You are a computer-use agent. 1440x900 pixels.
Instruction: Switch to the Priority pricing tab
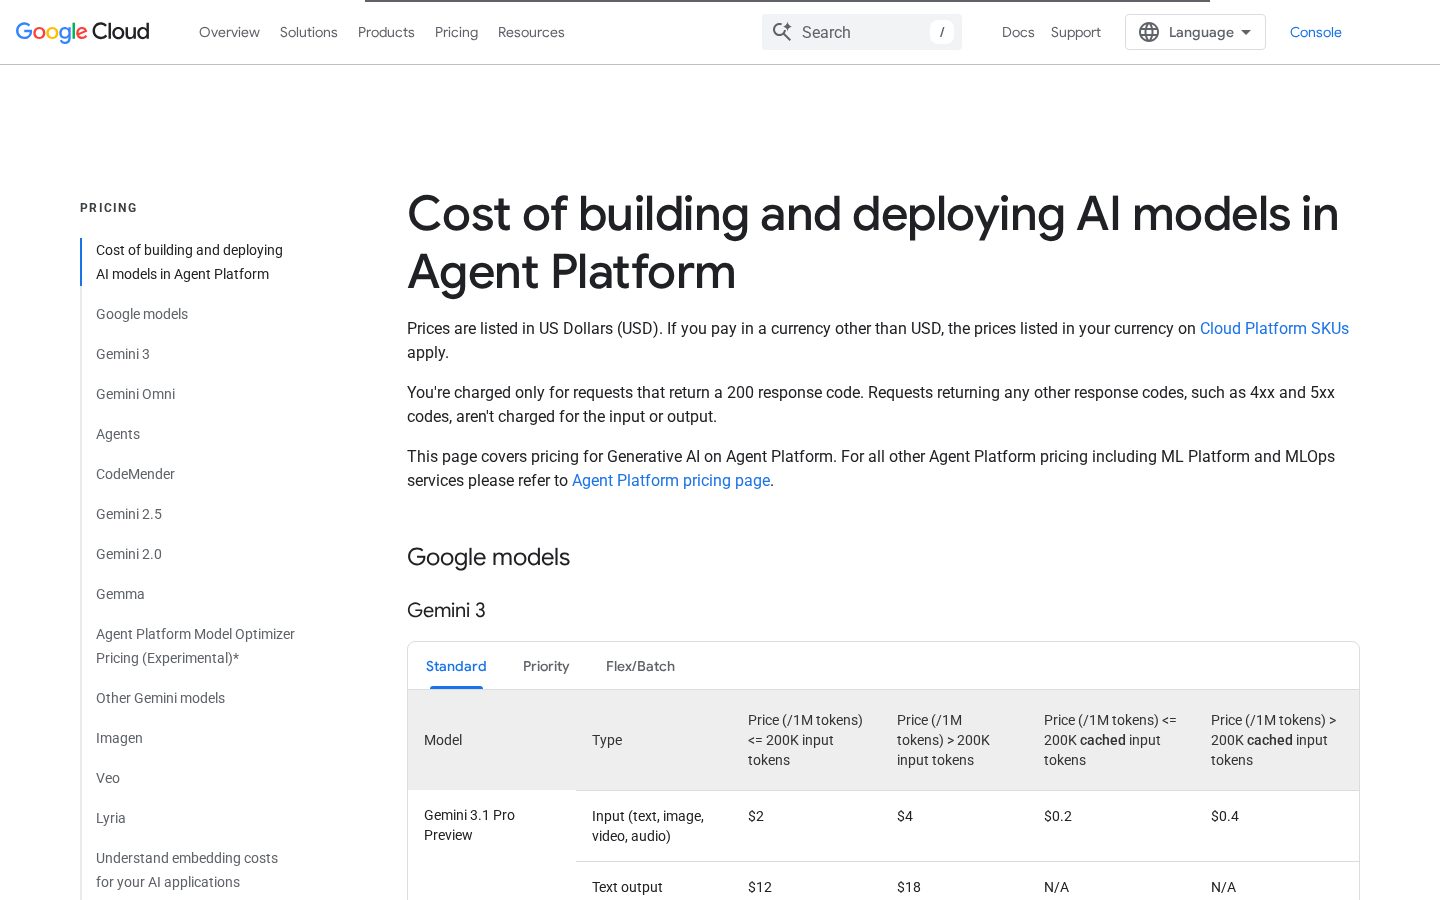546,666
